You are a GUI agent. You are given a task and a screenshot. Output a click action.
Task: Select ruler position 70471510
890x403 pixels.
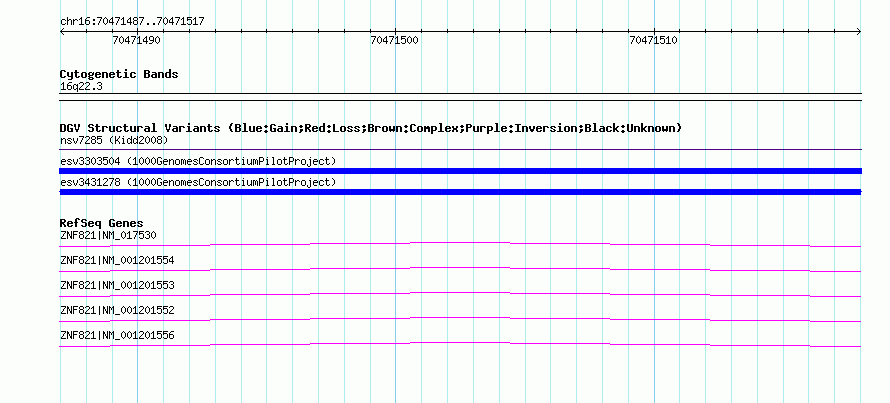coord(653,40)
